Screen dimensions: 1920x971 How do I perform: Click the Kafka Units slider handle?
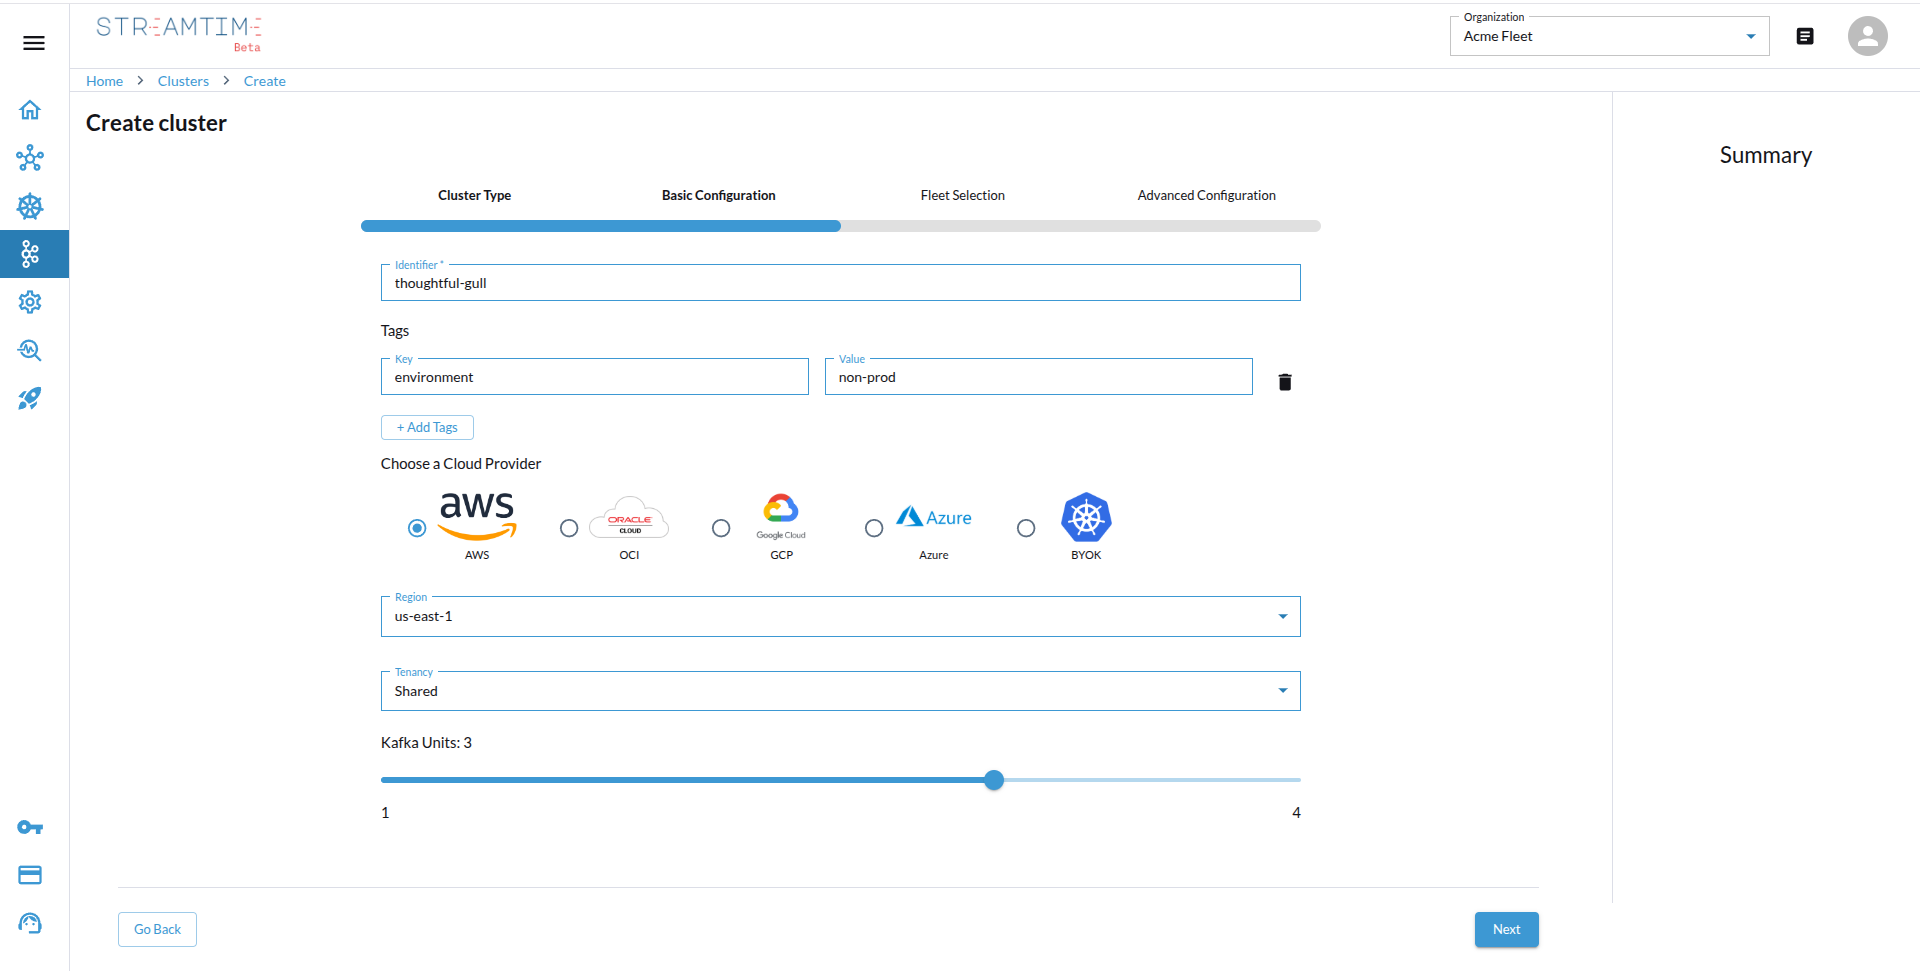993,780
